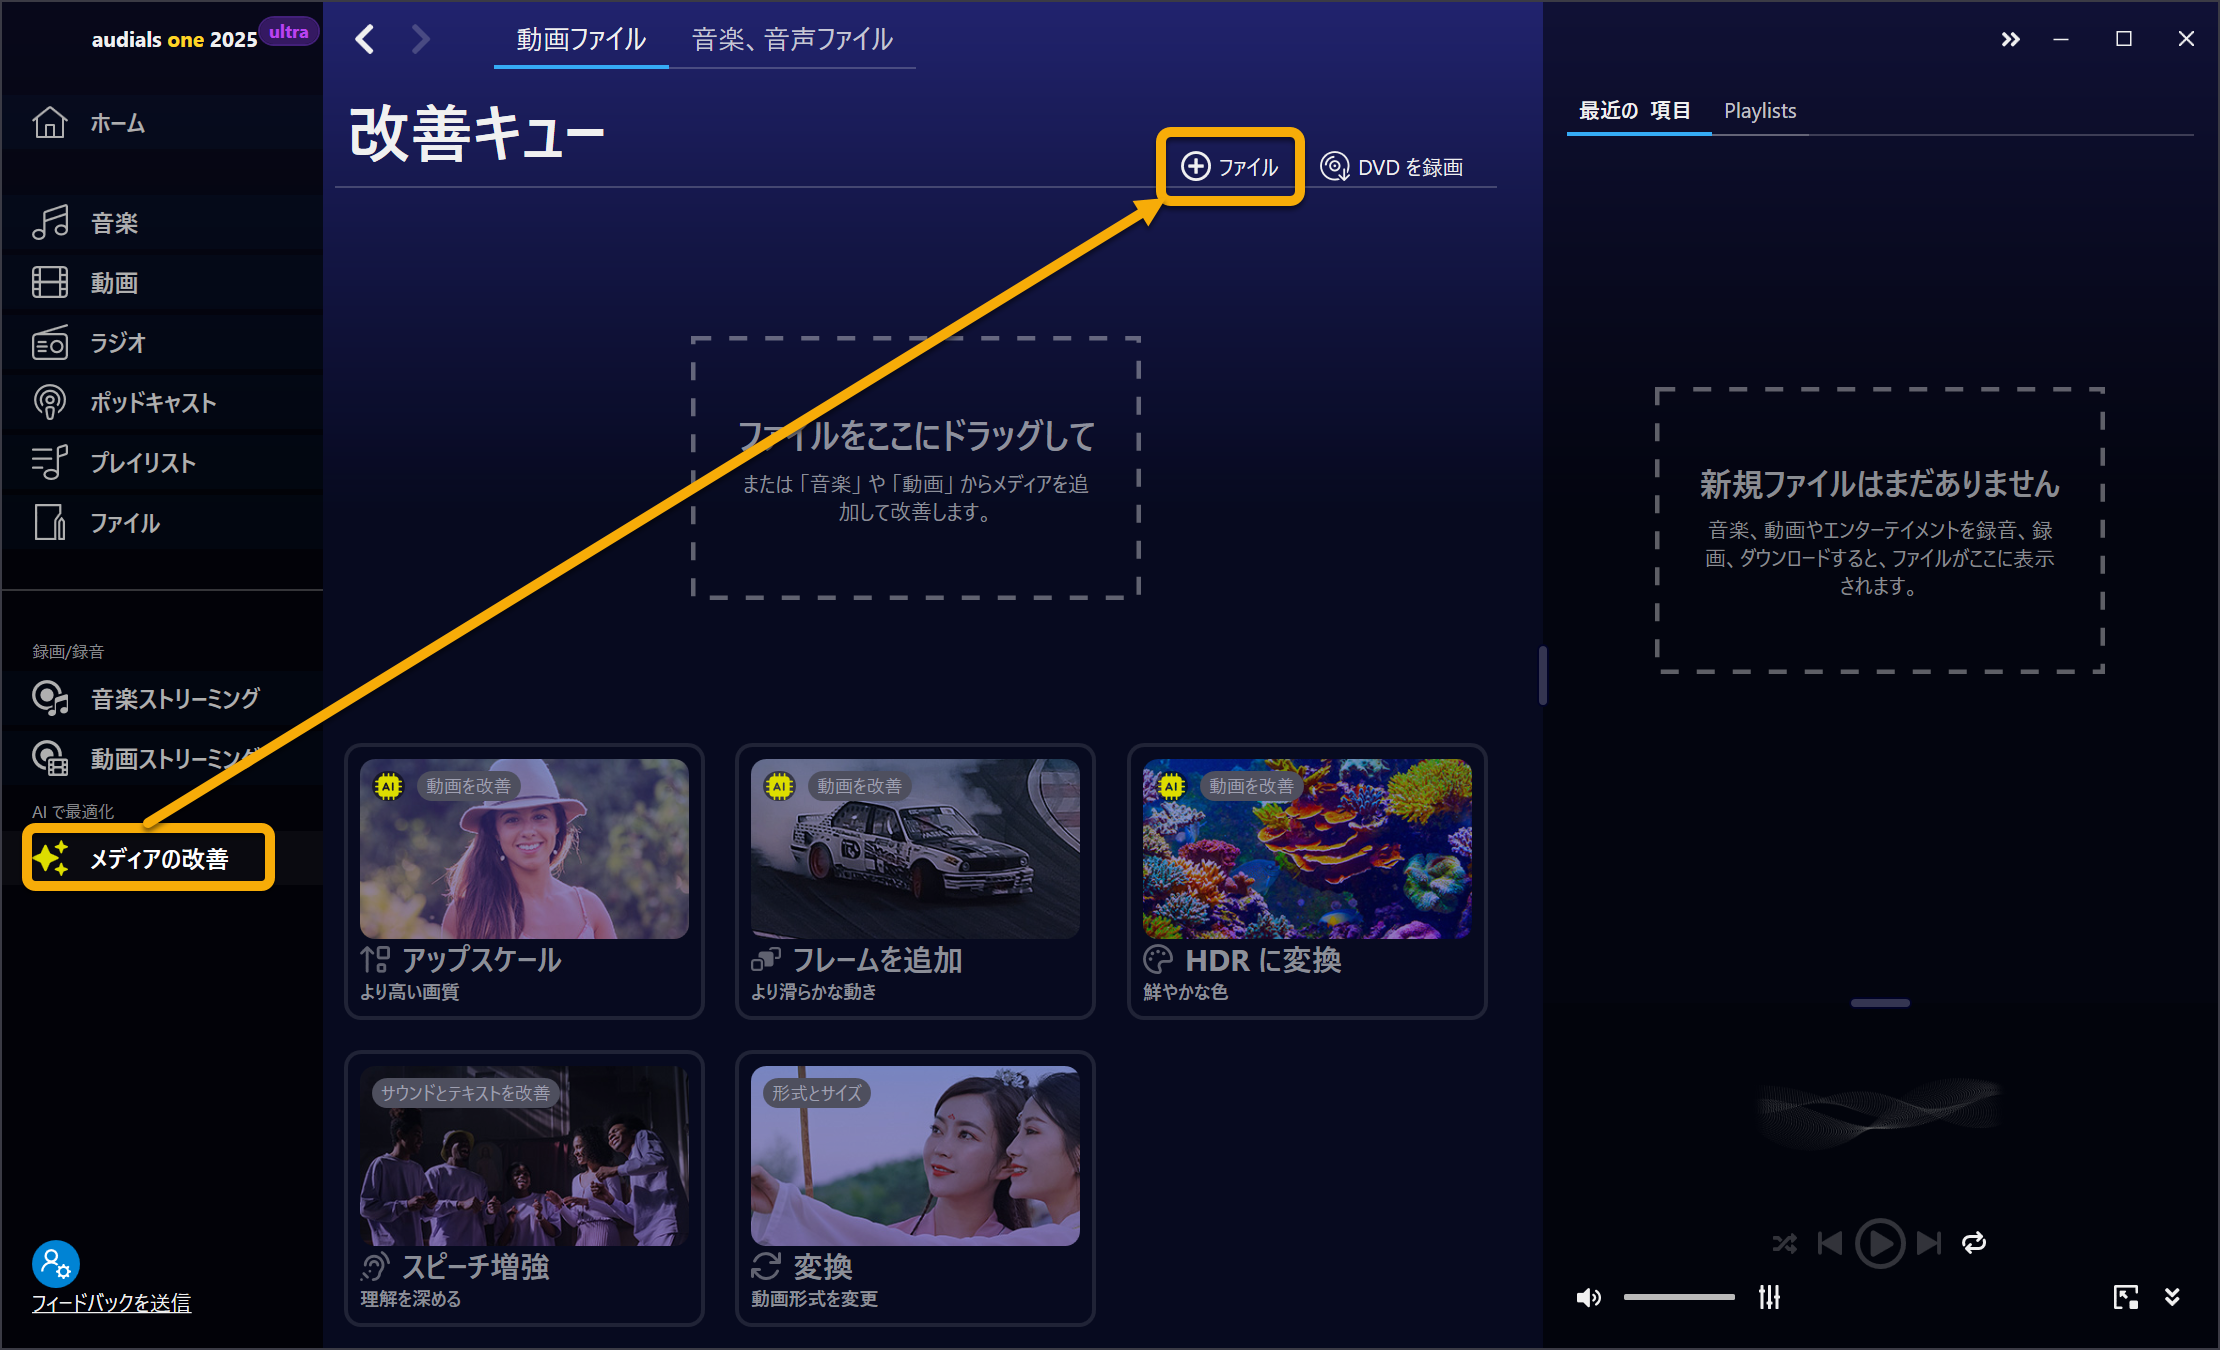Image resolution: width=2220 pixels, height=1350 pixels.
Task: Open the ファイル section in the sidebar
Action: tap(162, 523)
